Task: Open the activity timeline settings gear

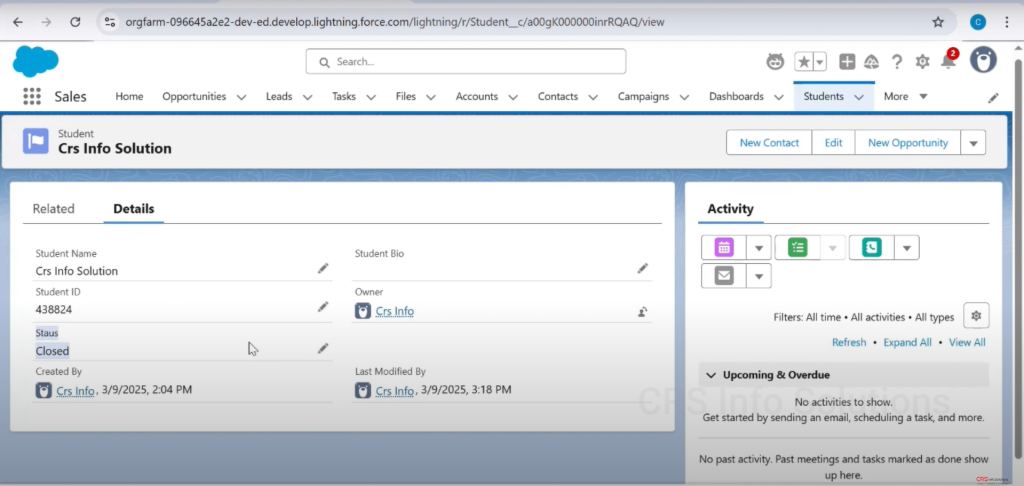Action: pos(976,316)
